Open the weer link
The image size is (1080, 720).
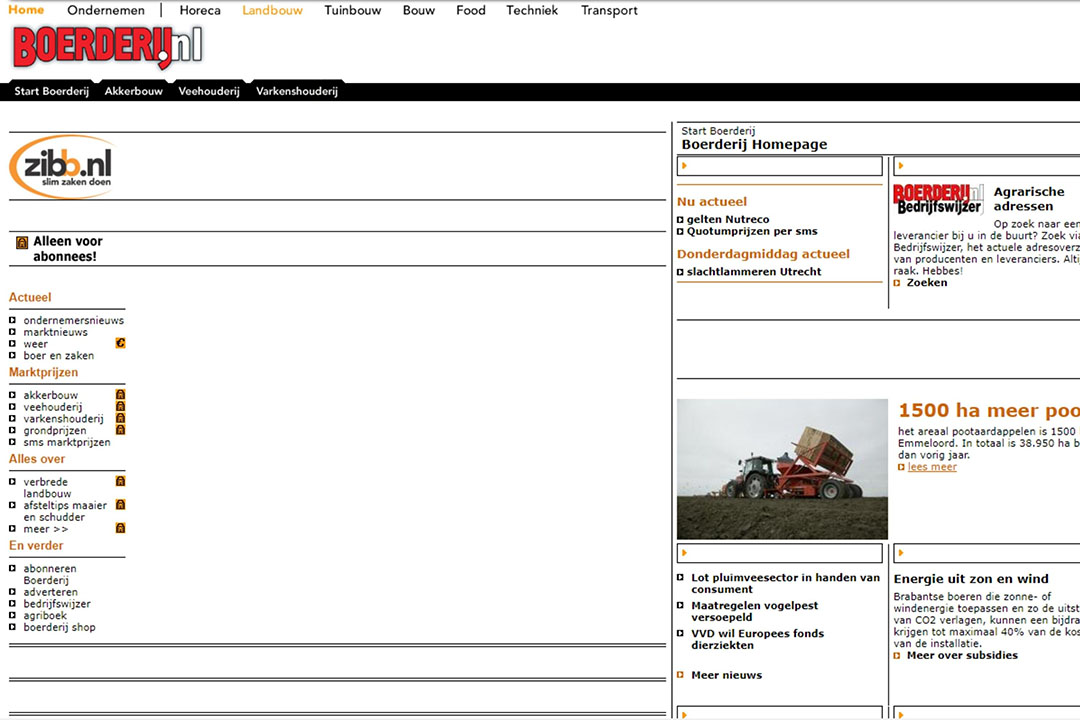pyautogui.click(x=36, y=344)
